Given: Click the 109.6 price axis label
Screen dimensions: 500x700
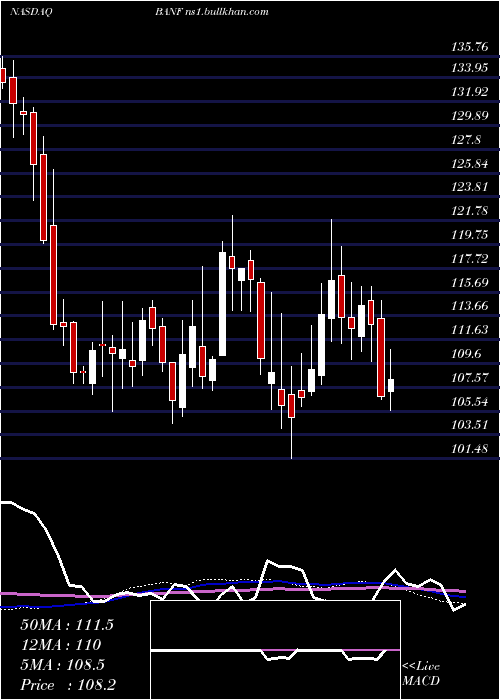Looking at the screenshot, I should pos(466,354).
